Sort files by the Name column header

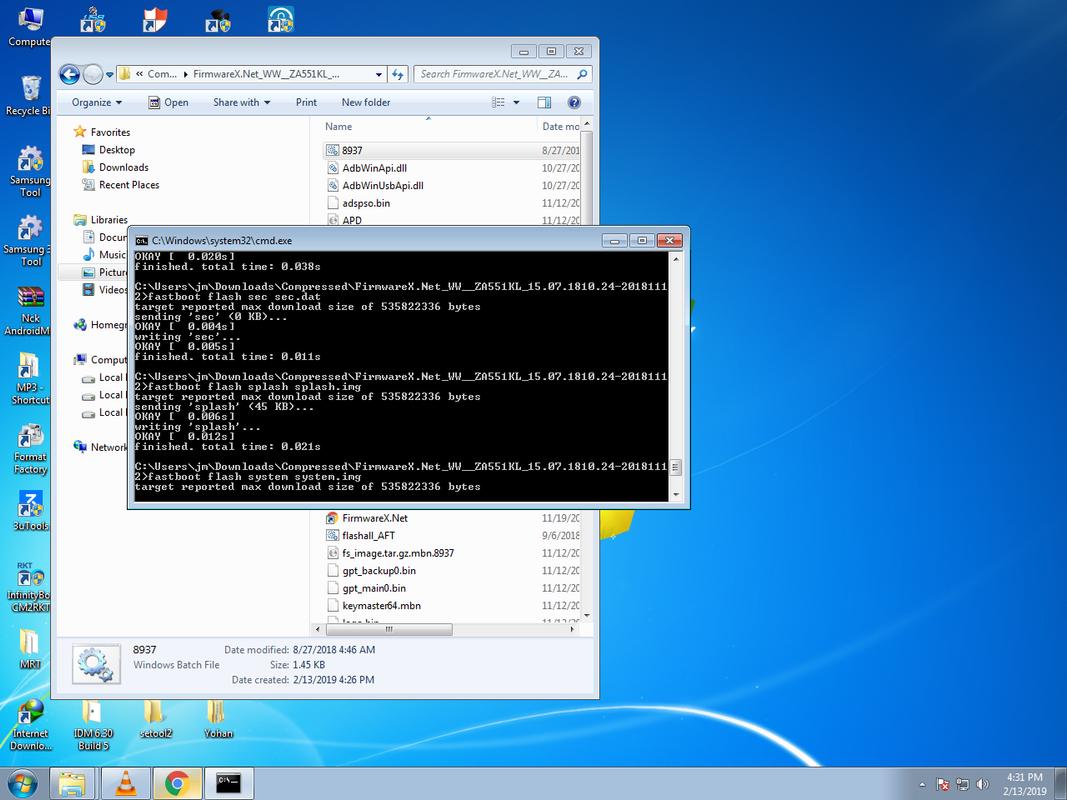(x=429, y=127)
